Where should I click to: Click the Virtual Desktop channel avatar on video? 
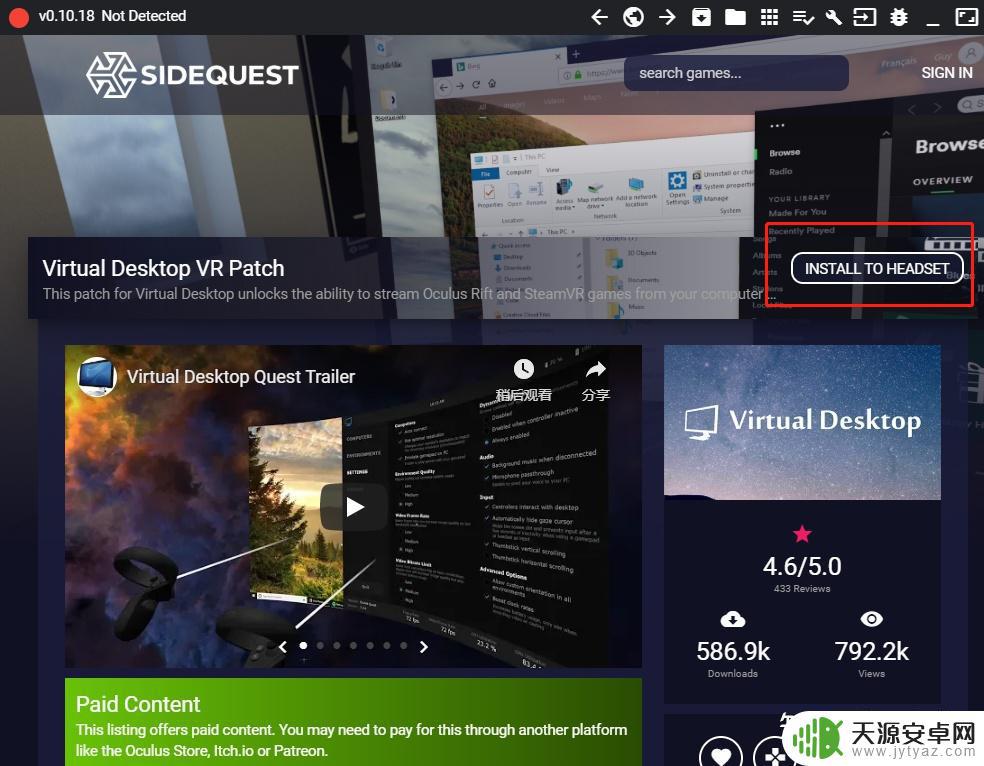coord(97,376)
